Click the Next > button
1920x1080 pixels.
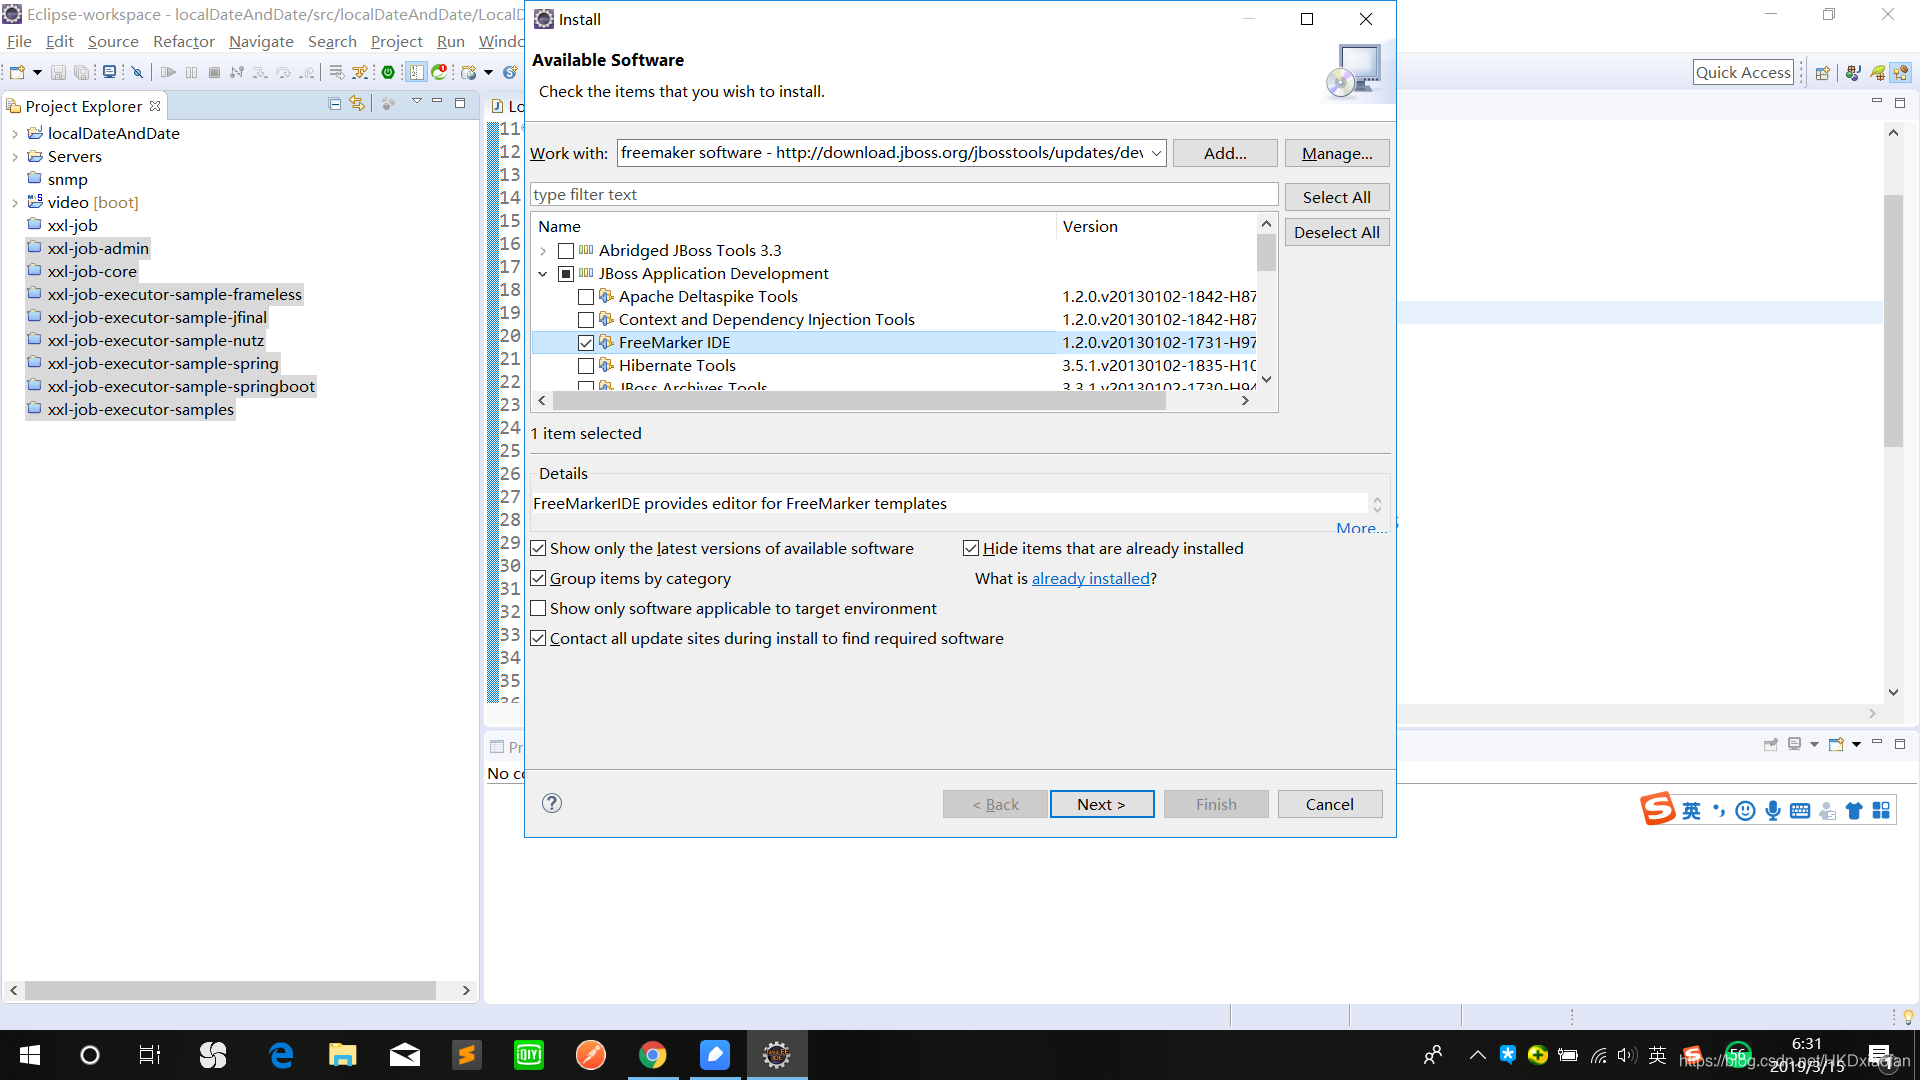tap(1102, 804)
